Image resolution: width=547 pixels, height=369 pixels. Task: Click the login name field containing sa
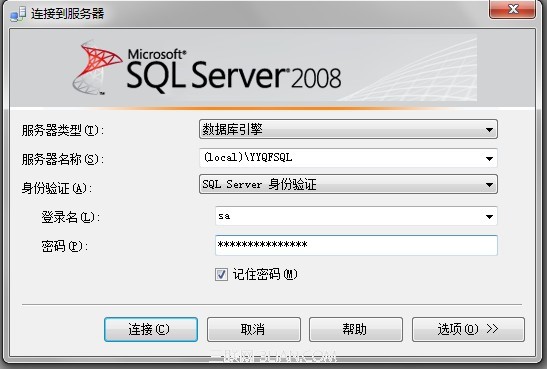coord(356,216)
